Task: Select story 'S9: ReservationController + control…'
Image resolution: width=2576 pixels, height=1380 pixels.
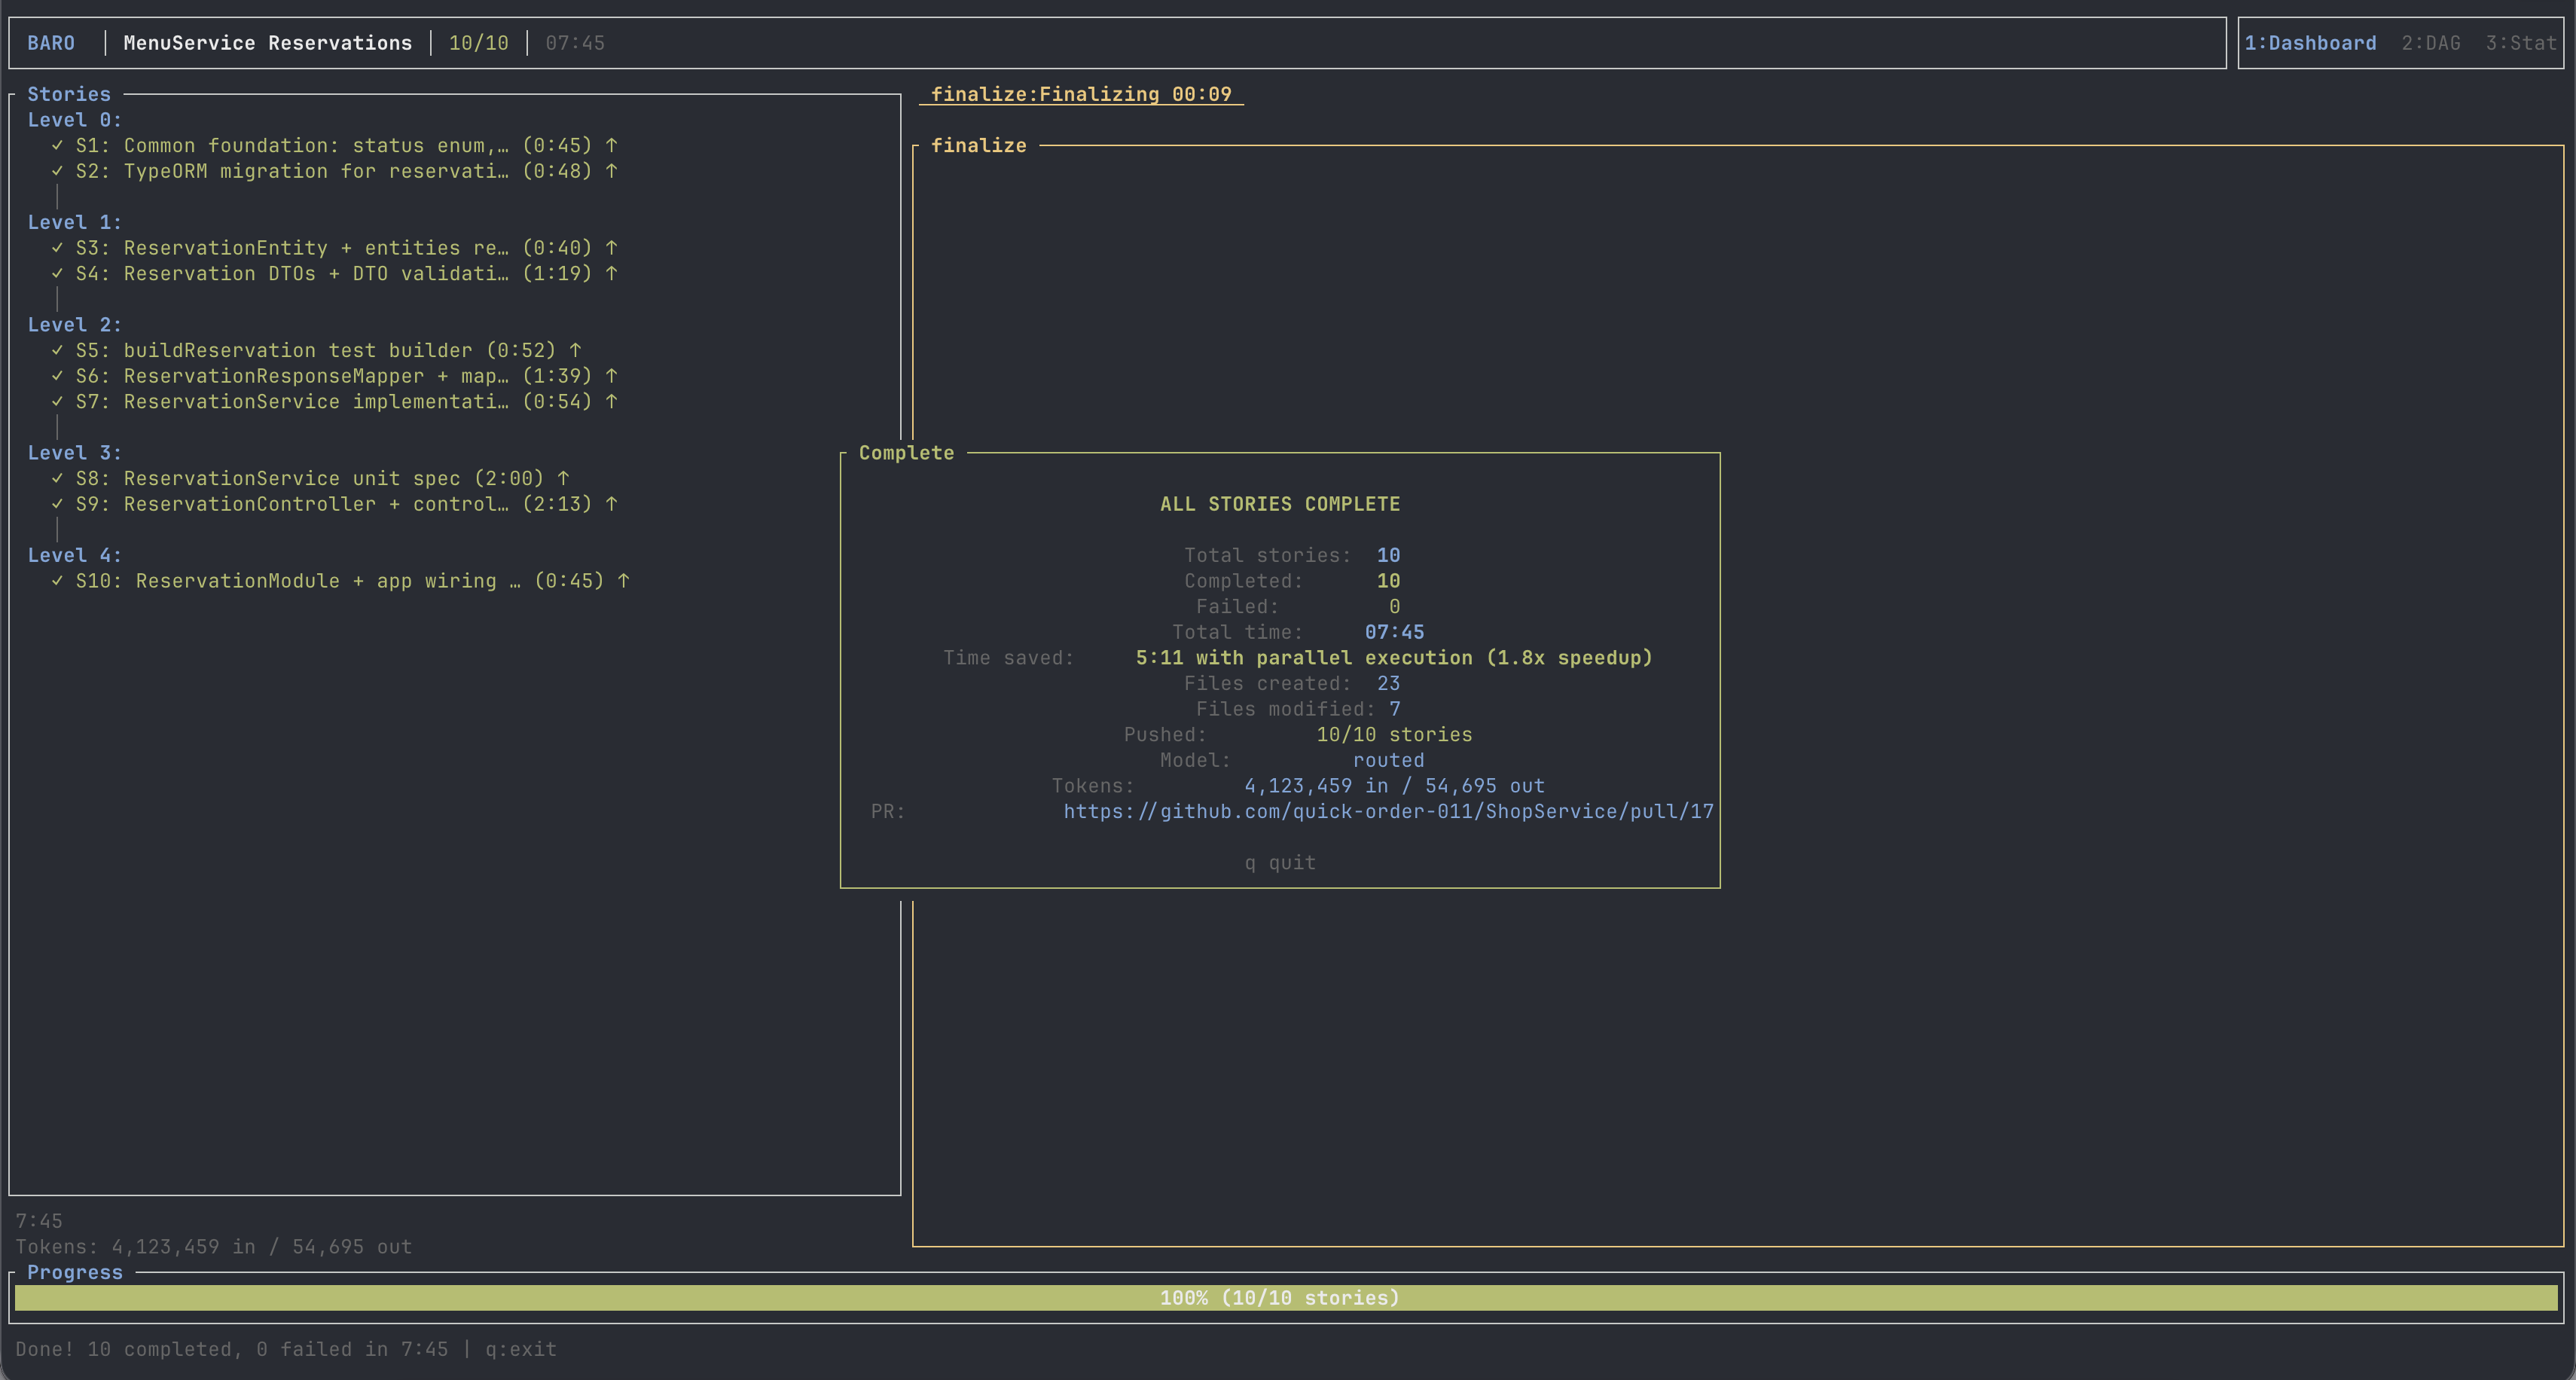Action: pos(292,504)
